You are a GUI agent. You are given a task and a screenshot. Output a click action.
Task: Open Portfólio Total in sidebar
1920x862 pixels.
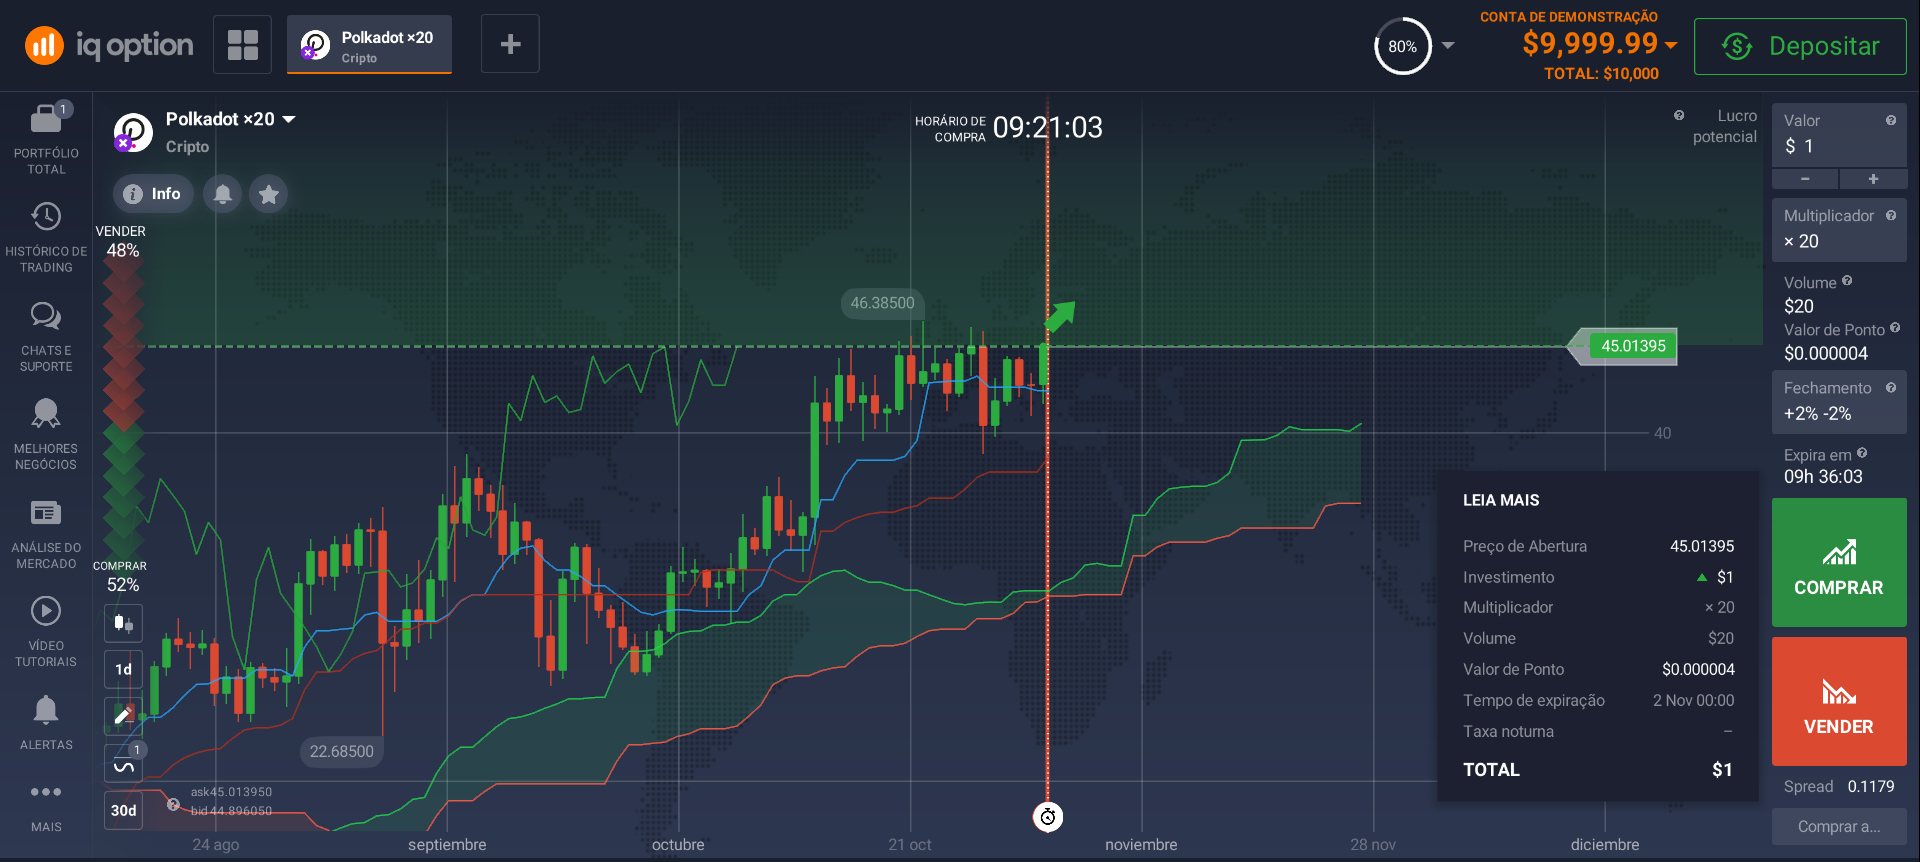(x=46, y=140)
